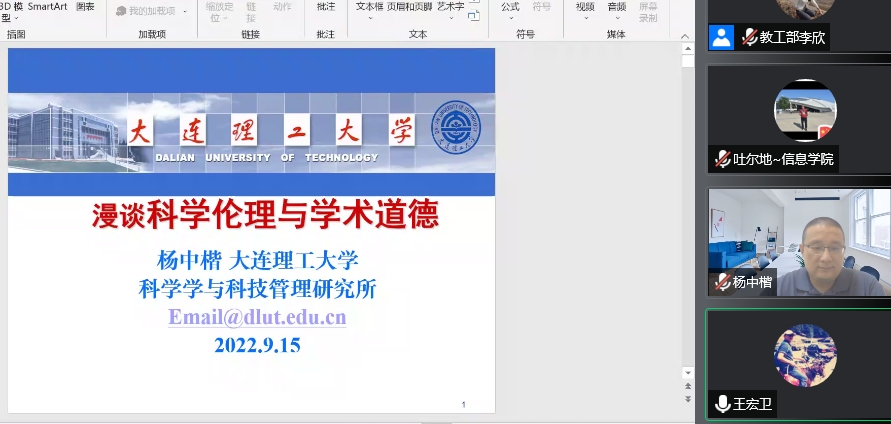Click the video tile of 杨中楷
The height and width of the screenshot is (424, 891).
point(800,243)
